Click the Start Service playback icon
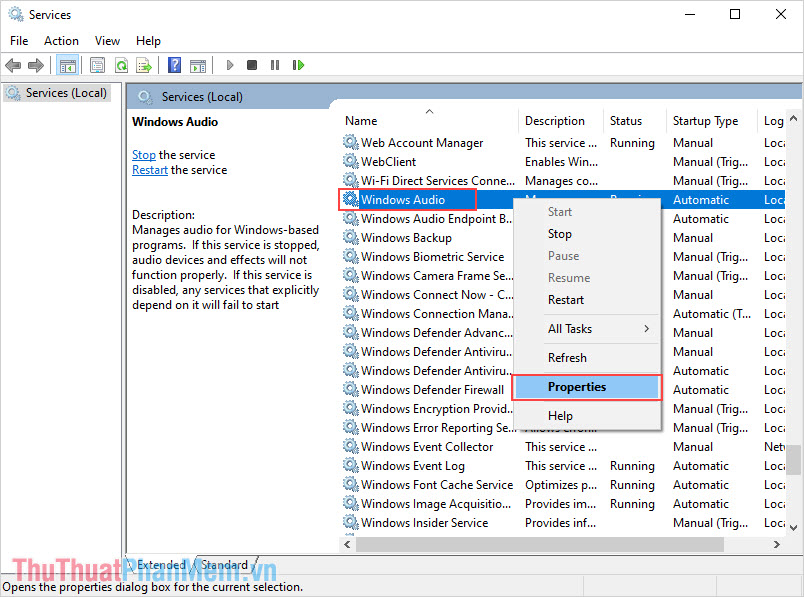The height and width of the screenshot is (597, 804). point(229,65)
